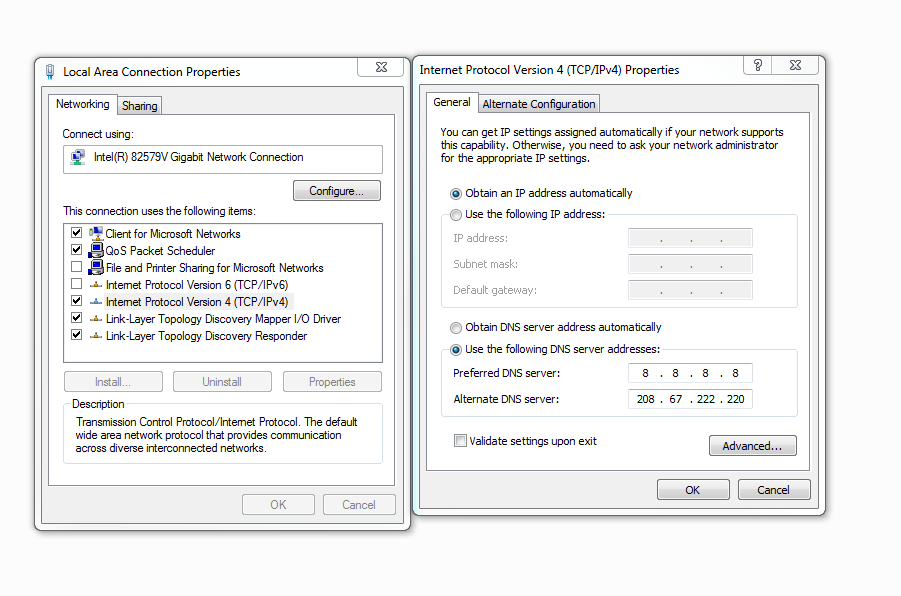
Task: Enable File and Printer Sharing checkbox
Action: pos(76,267)
